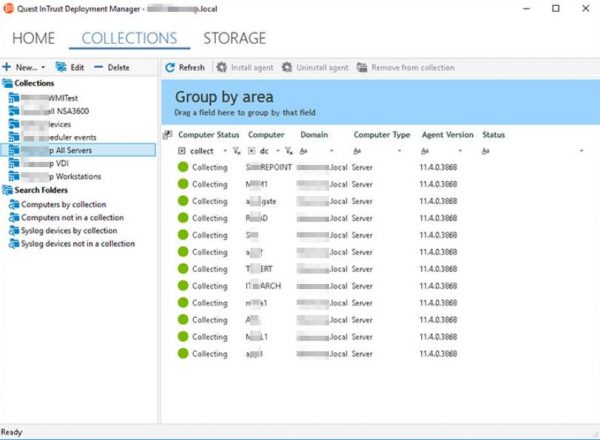Switch to the HOME tab
The image size is (600, 440).
[x=33, y=39]
